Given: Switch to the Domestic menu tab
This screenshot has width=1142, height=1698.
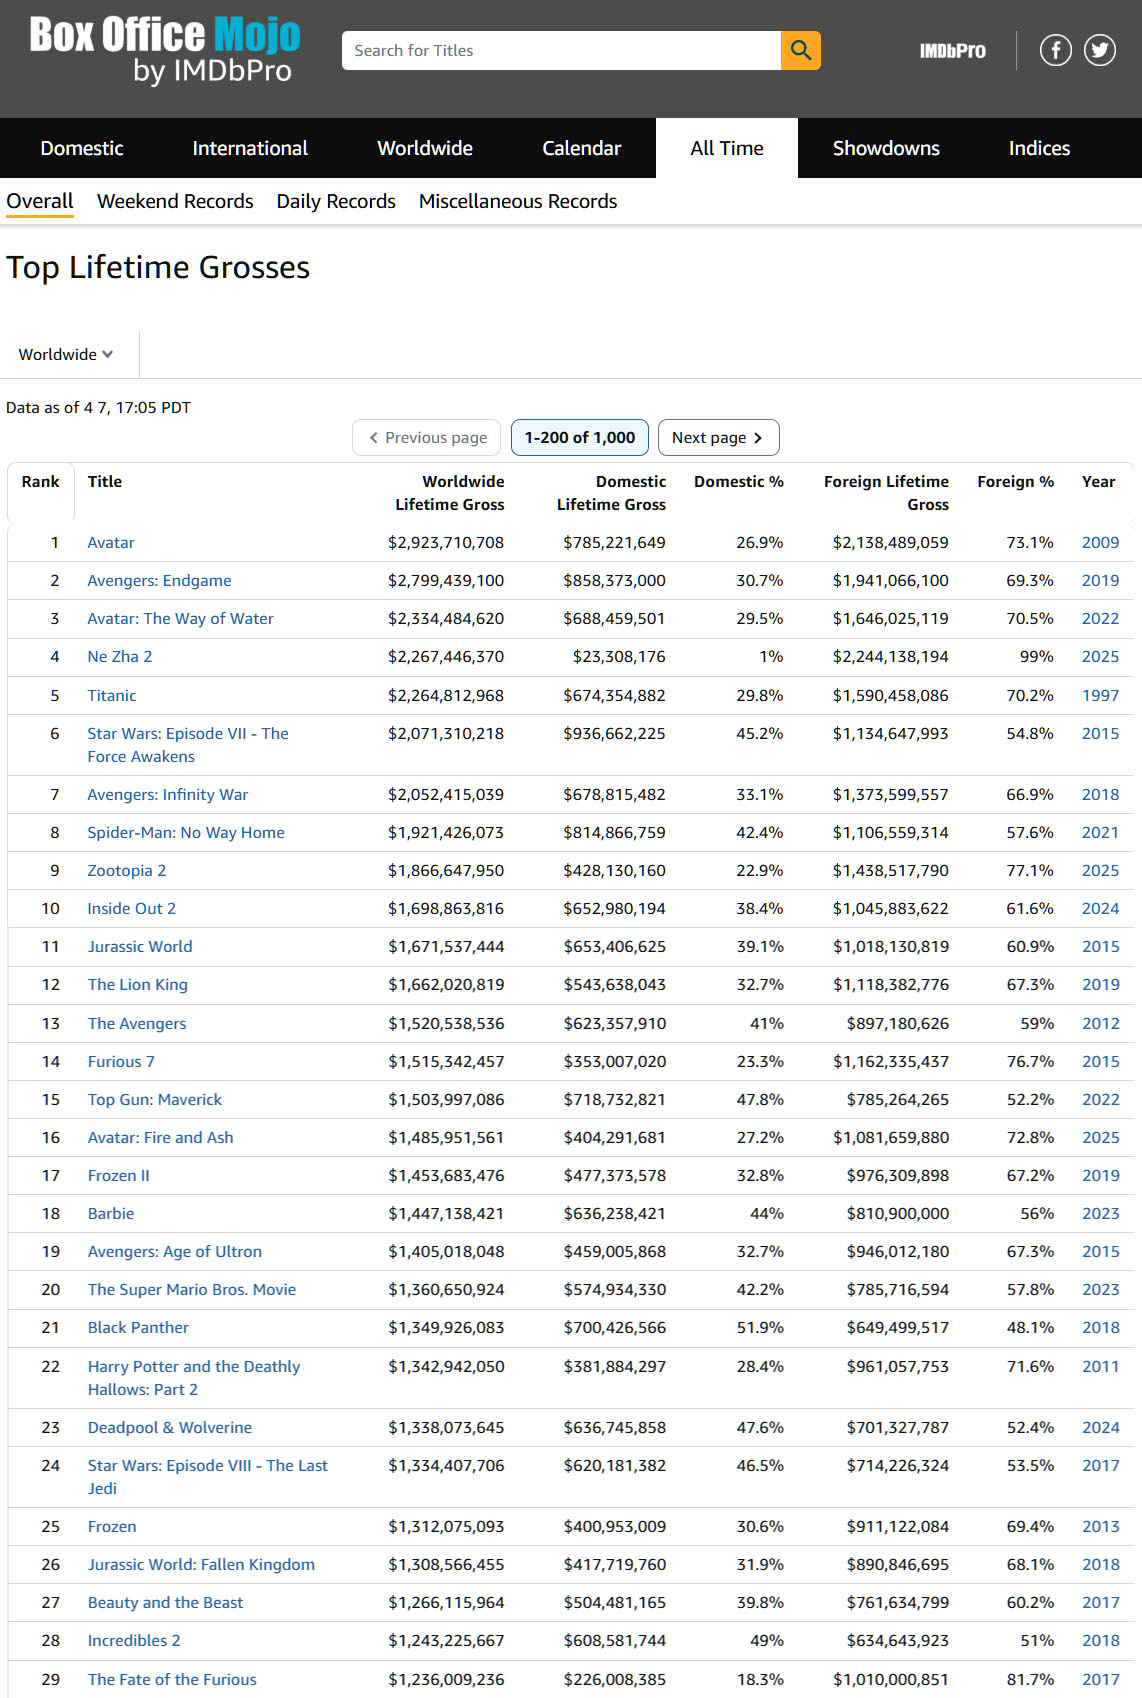Looking at the screenshot, I should coord(82,148).
